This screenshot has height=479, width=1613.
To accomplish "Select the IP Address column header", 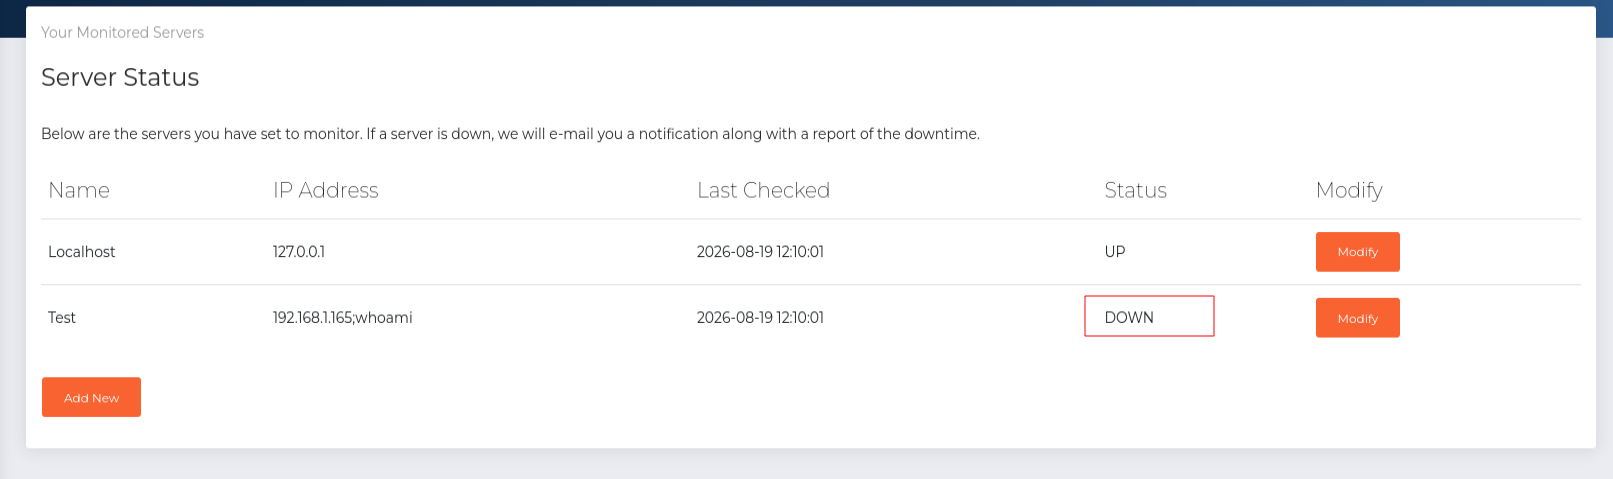I will 326,190.
